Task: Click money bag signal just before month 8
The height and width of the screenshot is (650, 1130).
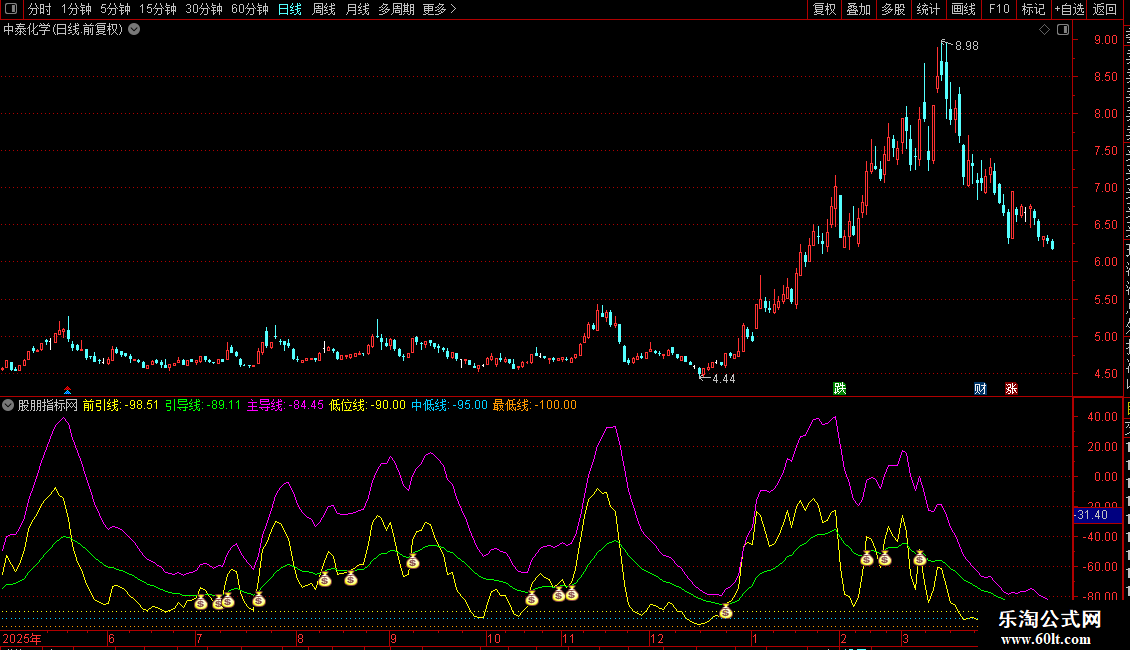Action: [x=259, y=599]
